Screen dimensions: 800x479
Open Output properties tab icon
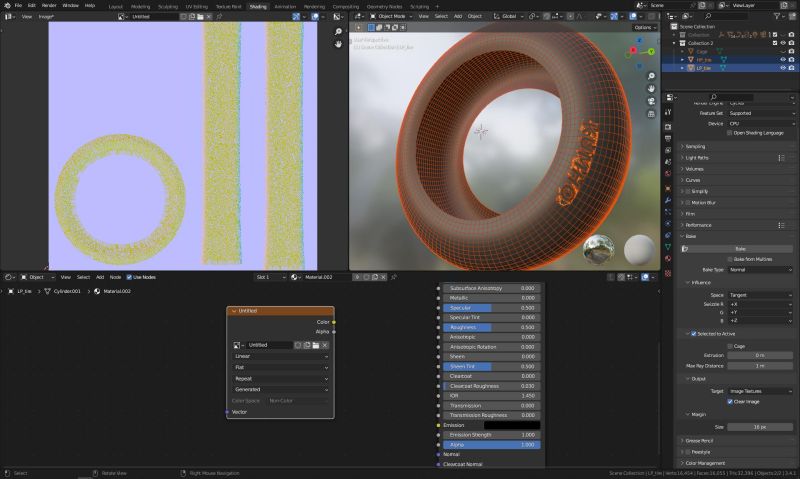(x=668, y=138)
